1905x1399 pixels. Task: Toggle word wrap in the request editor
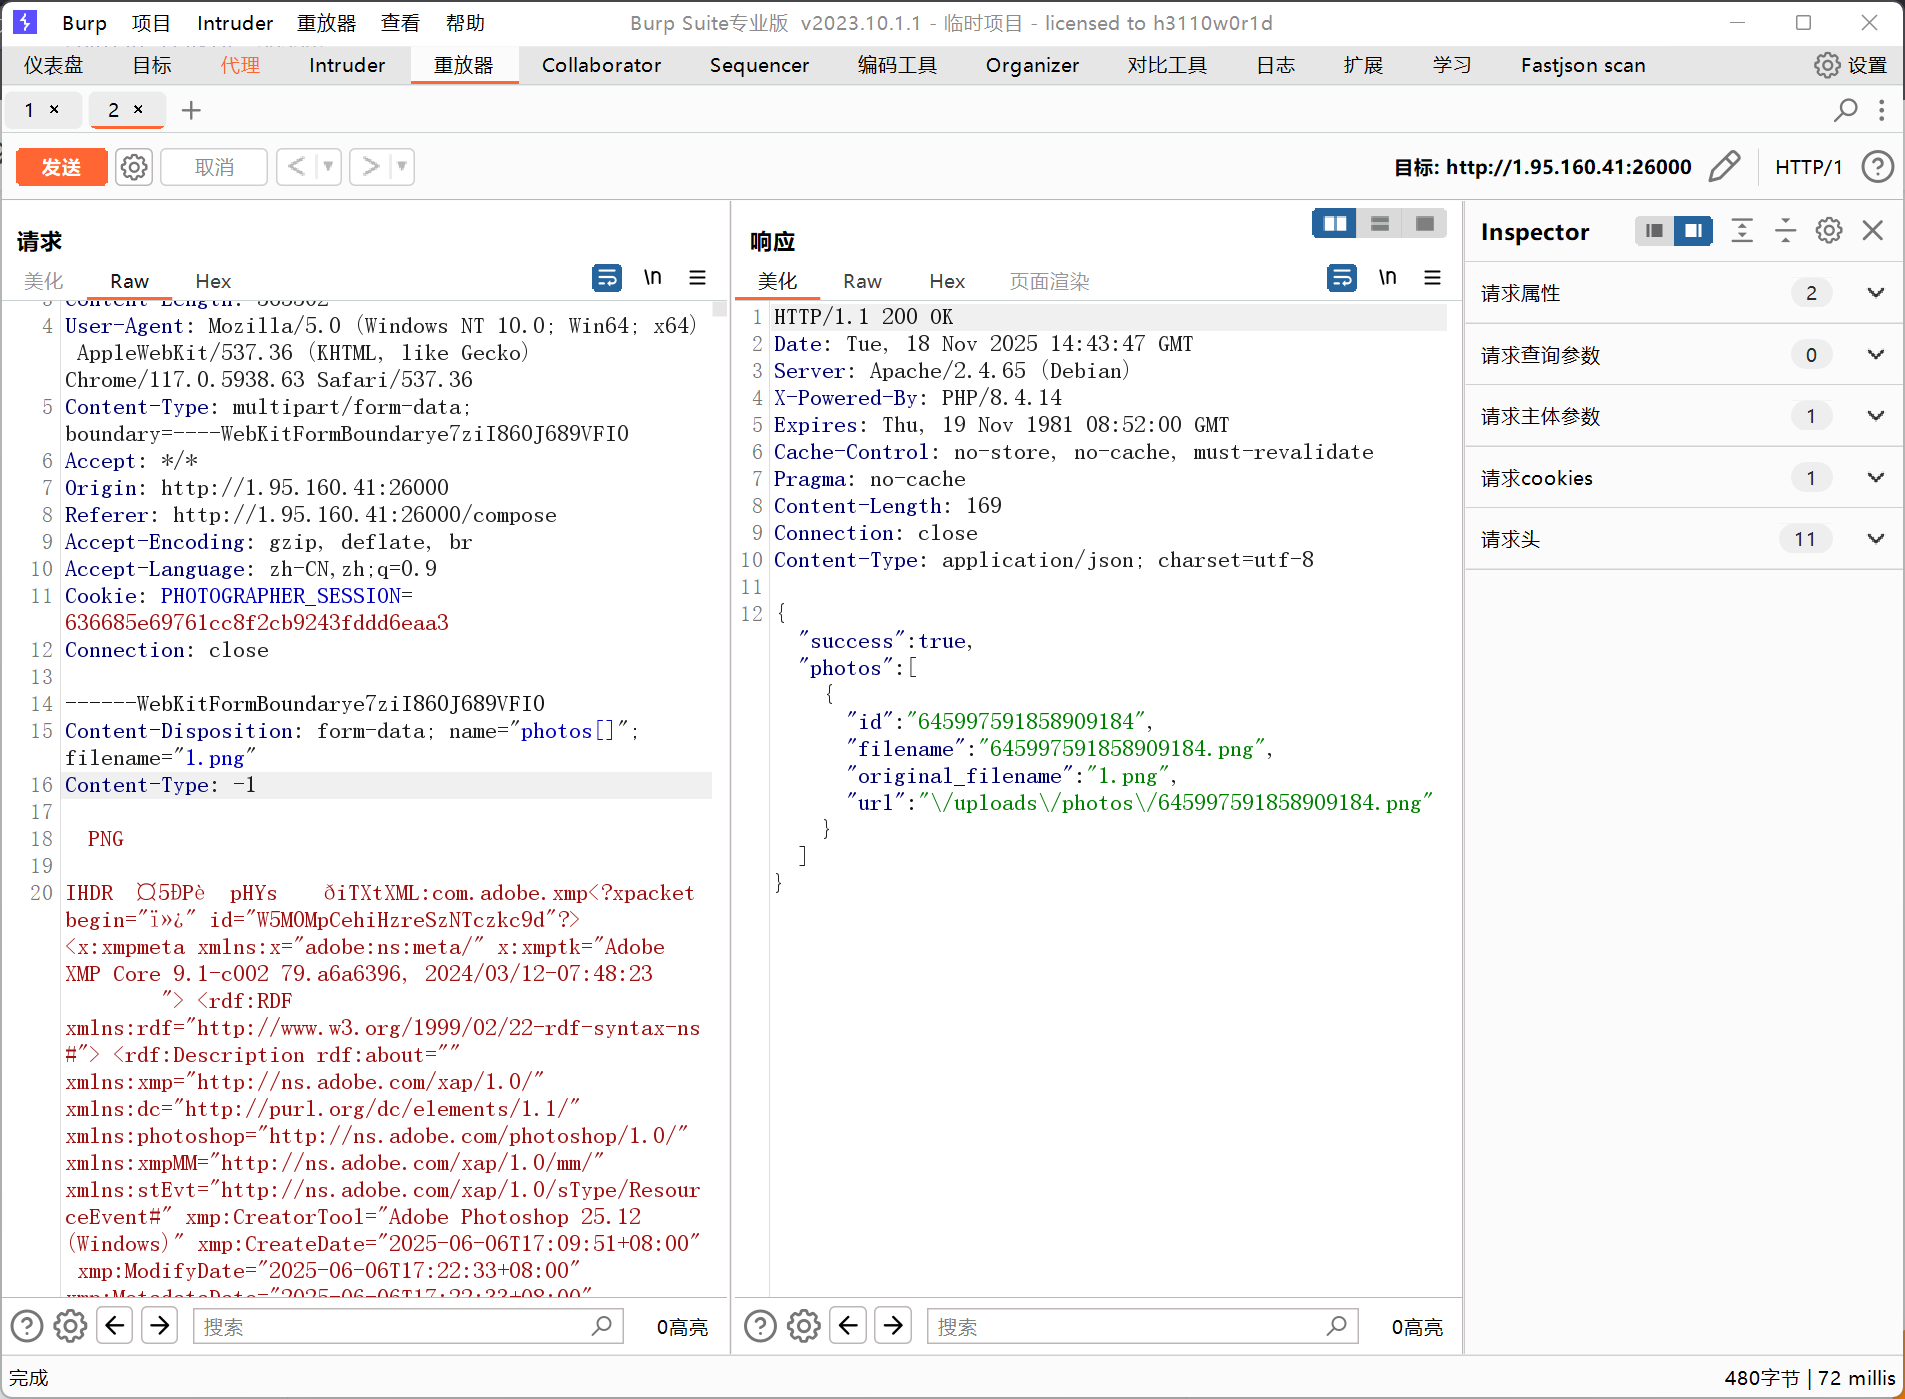pos(607,278)
